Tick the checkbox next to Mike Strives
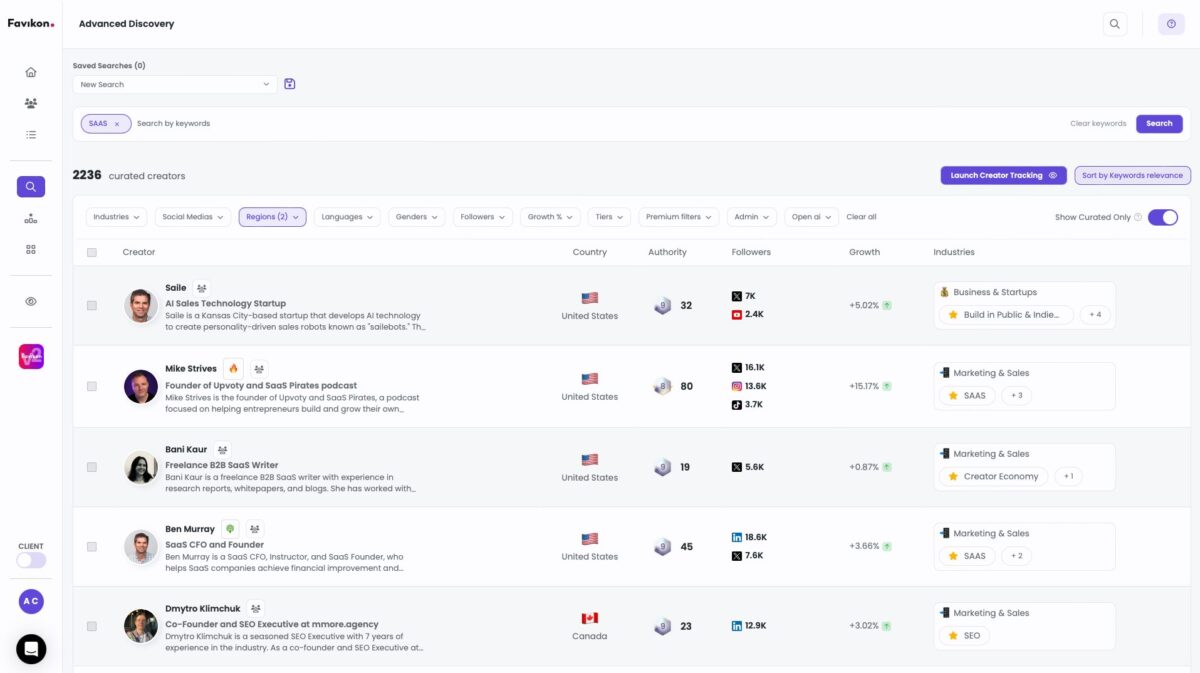The image size is (1200, 673). point(91,386)
